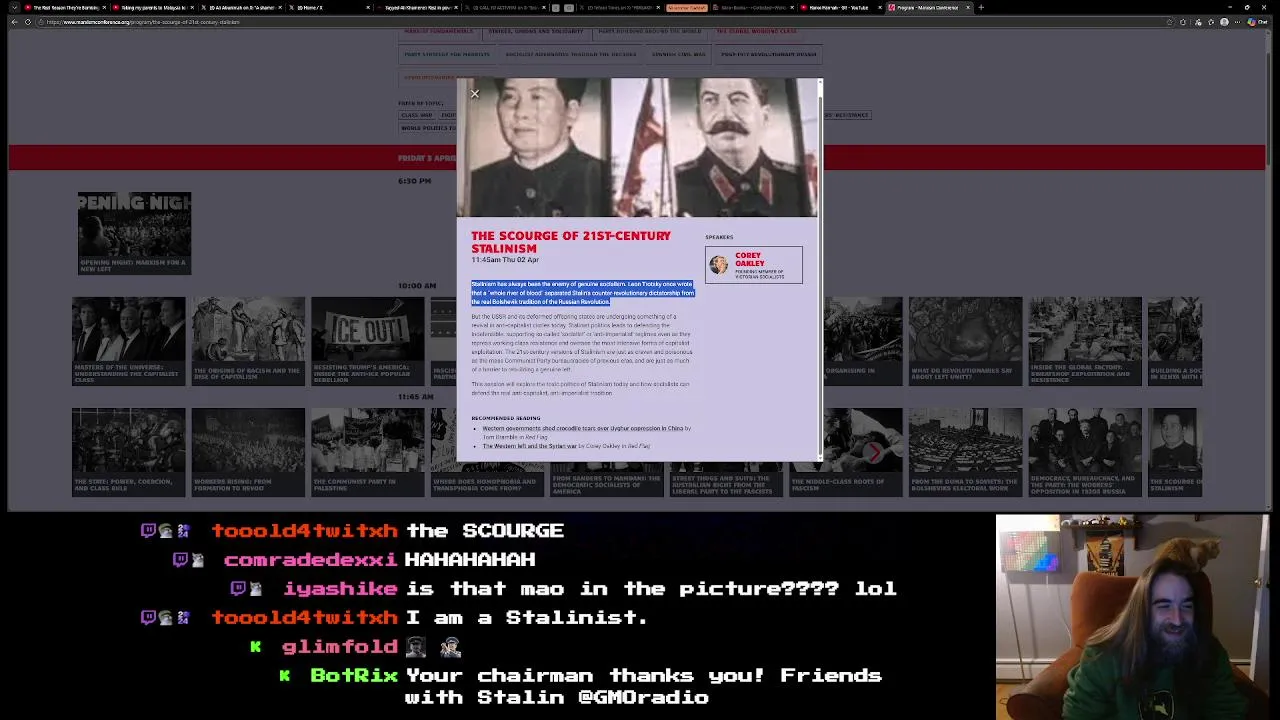1280x720 pixels.
Task: Filter by 'Class War' topic
Action: [417, 115]
